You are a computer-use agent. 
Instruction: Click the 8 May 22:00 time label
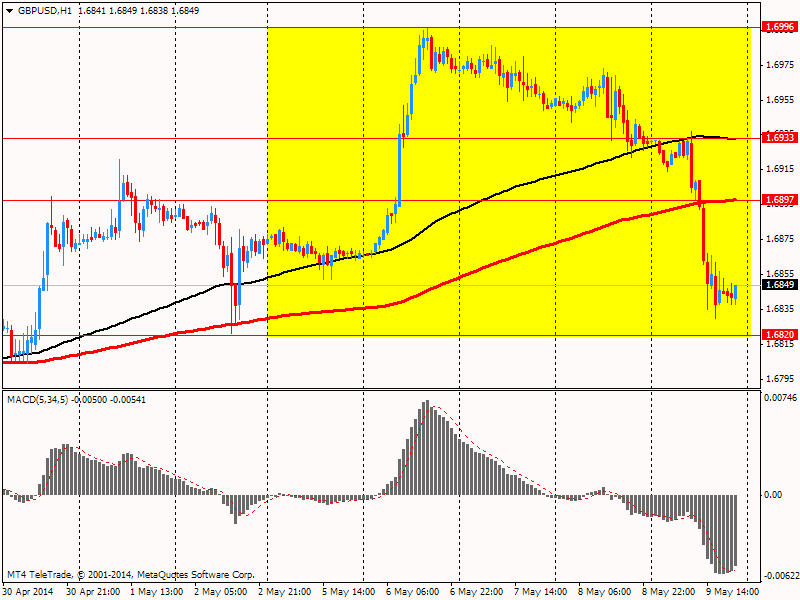669,592
